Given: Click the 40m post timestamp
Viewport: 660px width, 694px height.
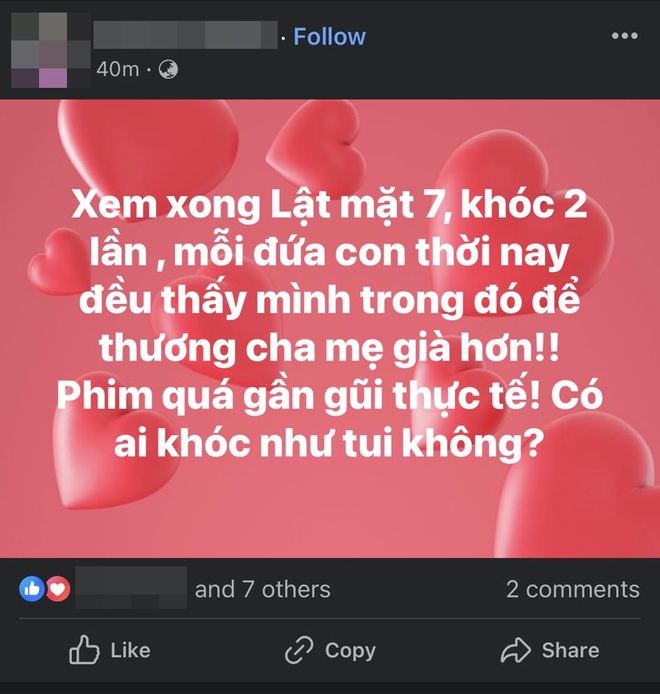Looking at the screenshot, I should click(x=118, y=69).
